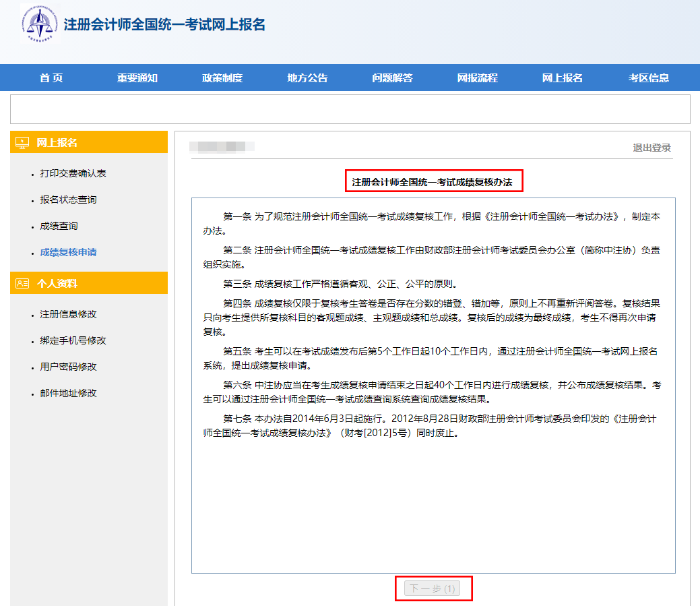View the 网报流程 page

(x=477, y=78)
